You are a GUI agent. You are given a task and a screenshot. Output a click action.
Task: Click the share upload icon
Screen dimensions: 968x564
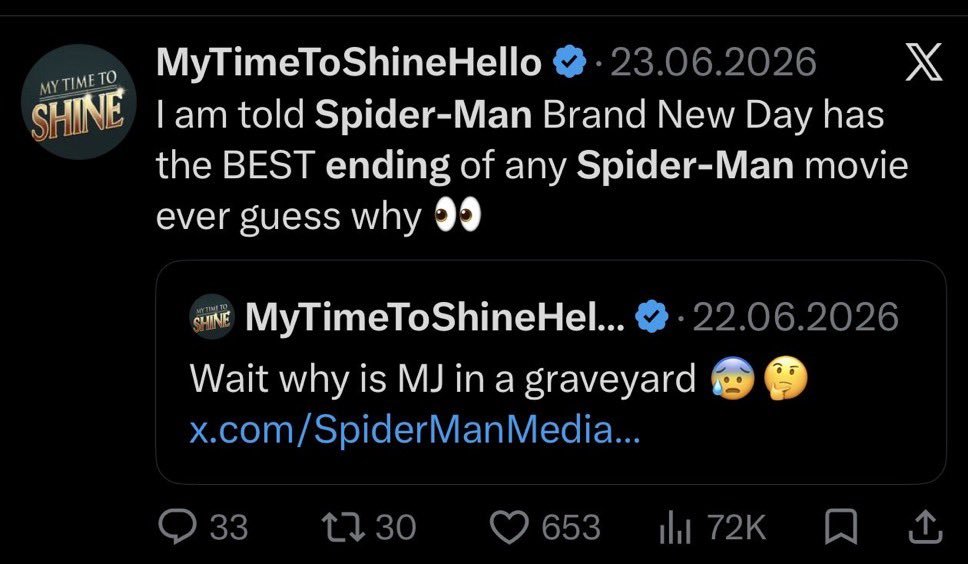click(927, 527)
